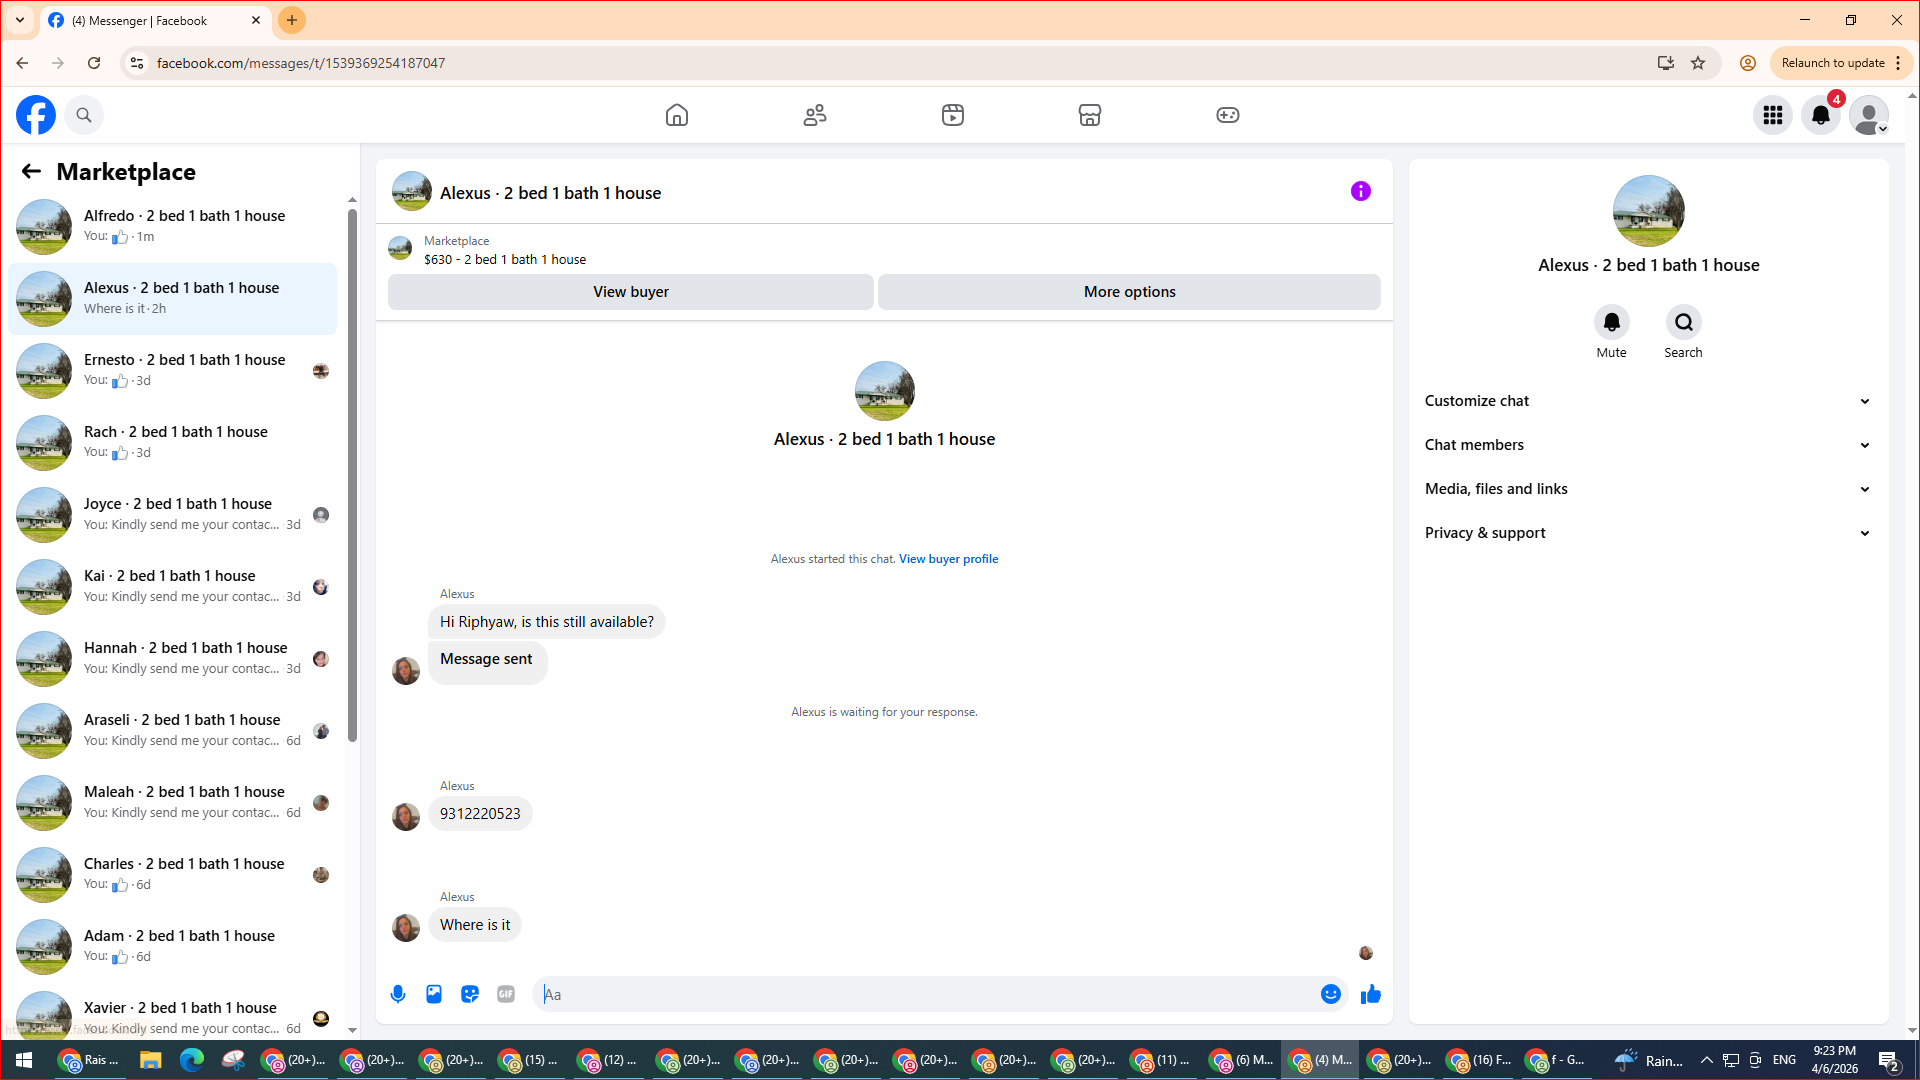This screenshot has height=1080, width=1920.
Task: Expand the Chat members section
Action: point(1648,445)
